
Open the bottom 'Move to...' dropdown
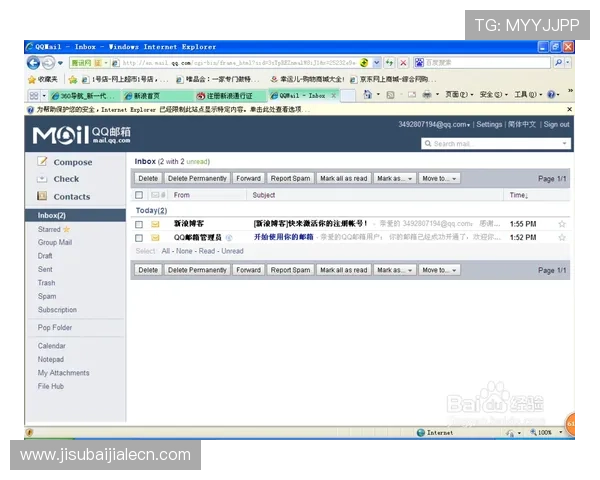point(438,270)
